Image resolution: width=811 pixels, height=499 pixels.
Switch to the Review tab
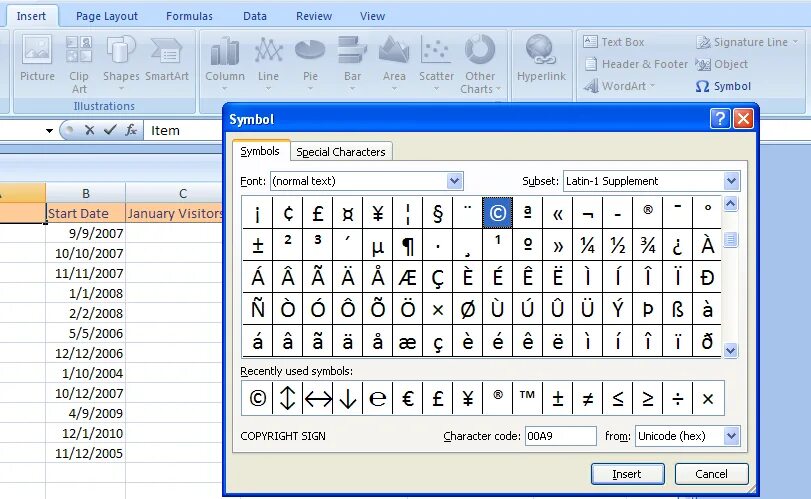click(314, 16)
